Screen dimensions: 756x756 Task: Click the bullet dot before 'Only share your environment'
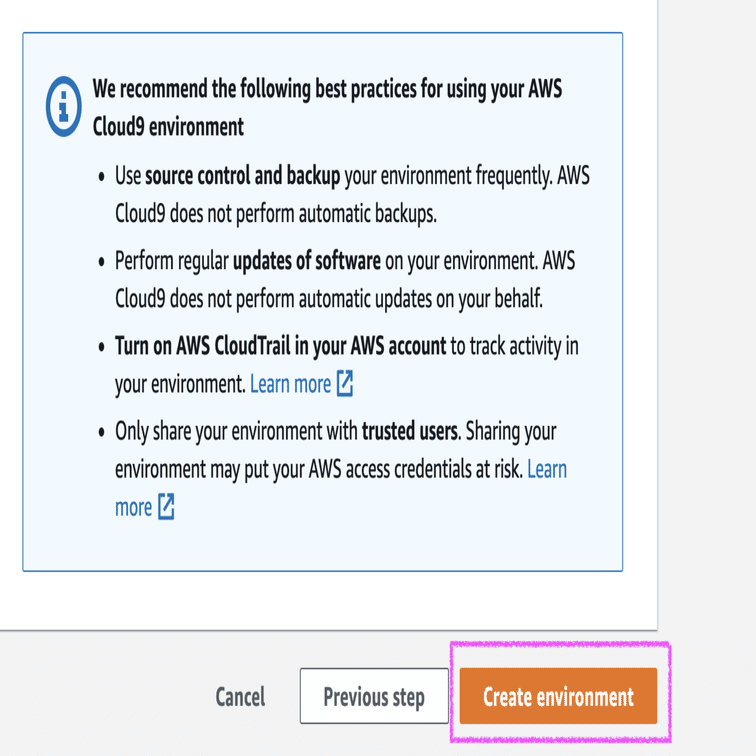tap(103, 433)
